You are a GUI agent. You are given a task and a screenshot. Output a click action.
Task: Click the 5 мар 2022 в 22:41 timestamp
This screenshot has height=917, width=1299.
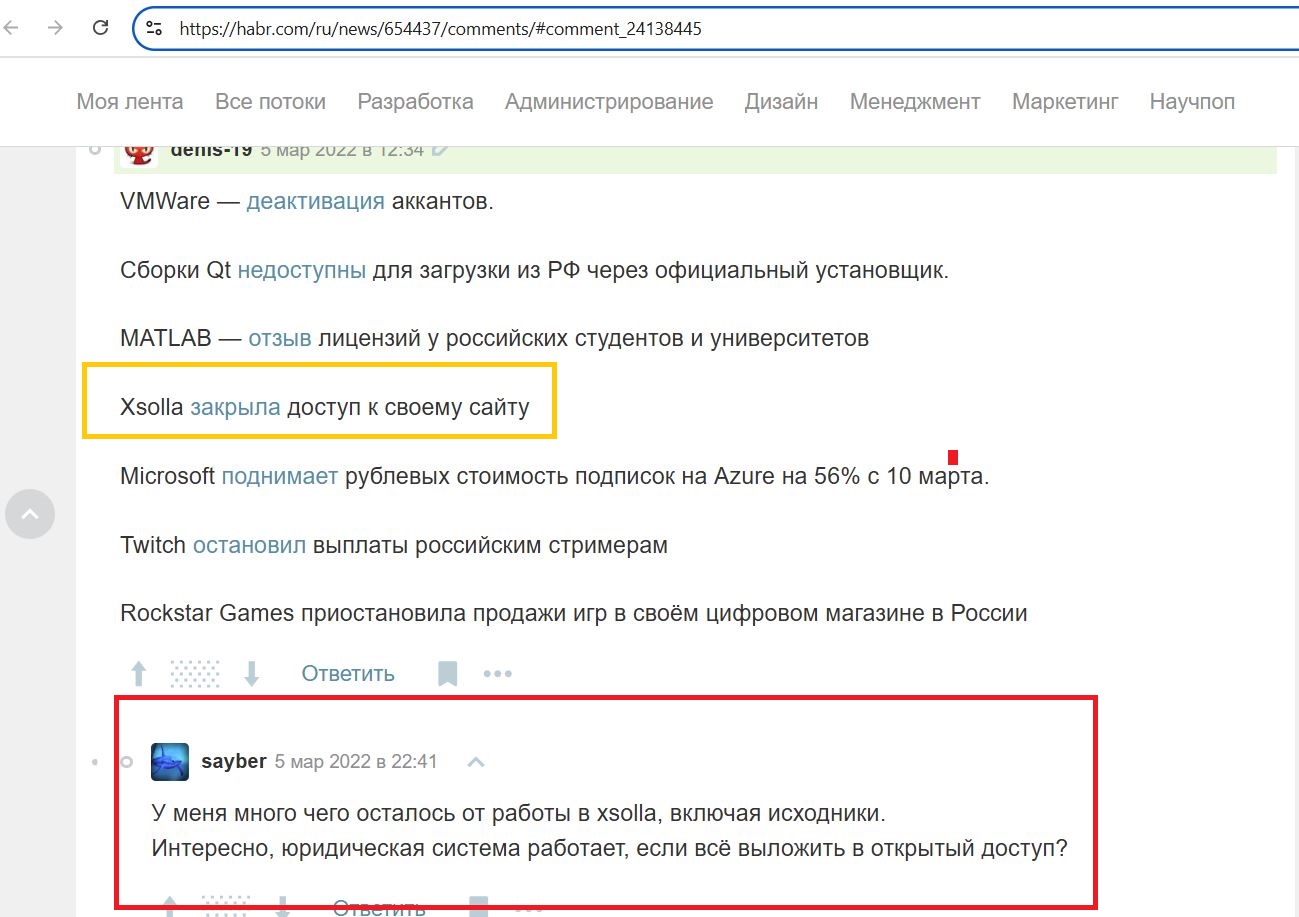pyautogui.click(x=356, y=761)
